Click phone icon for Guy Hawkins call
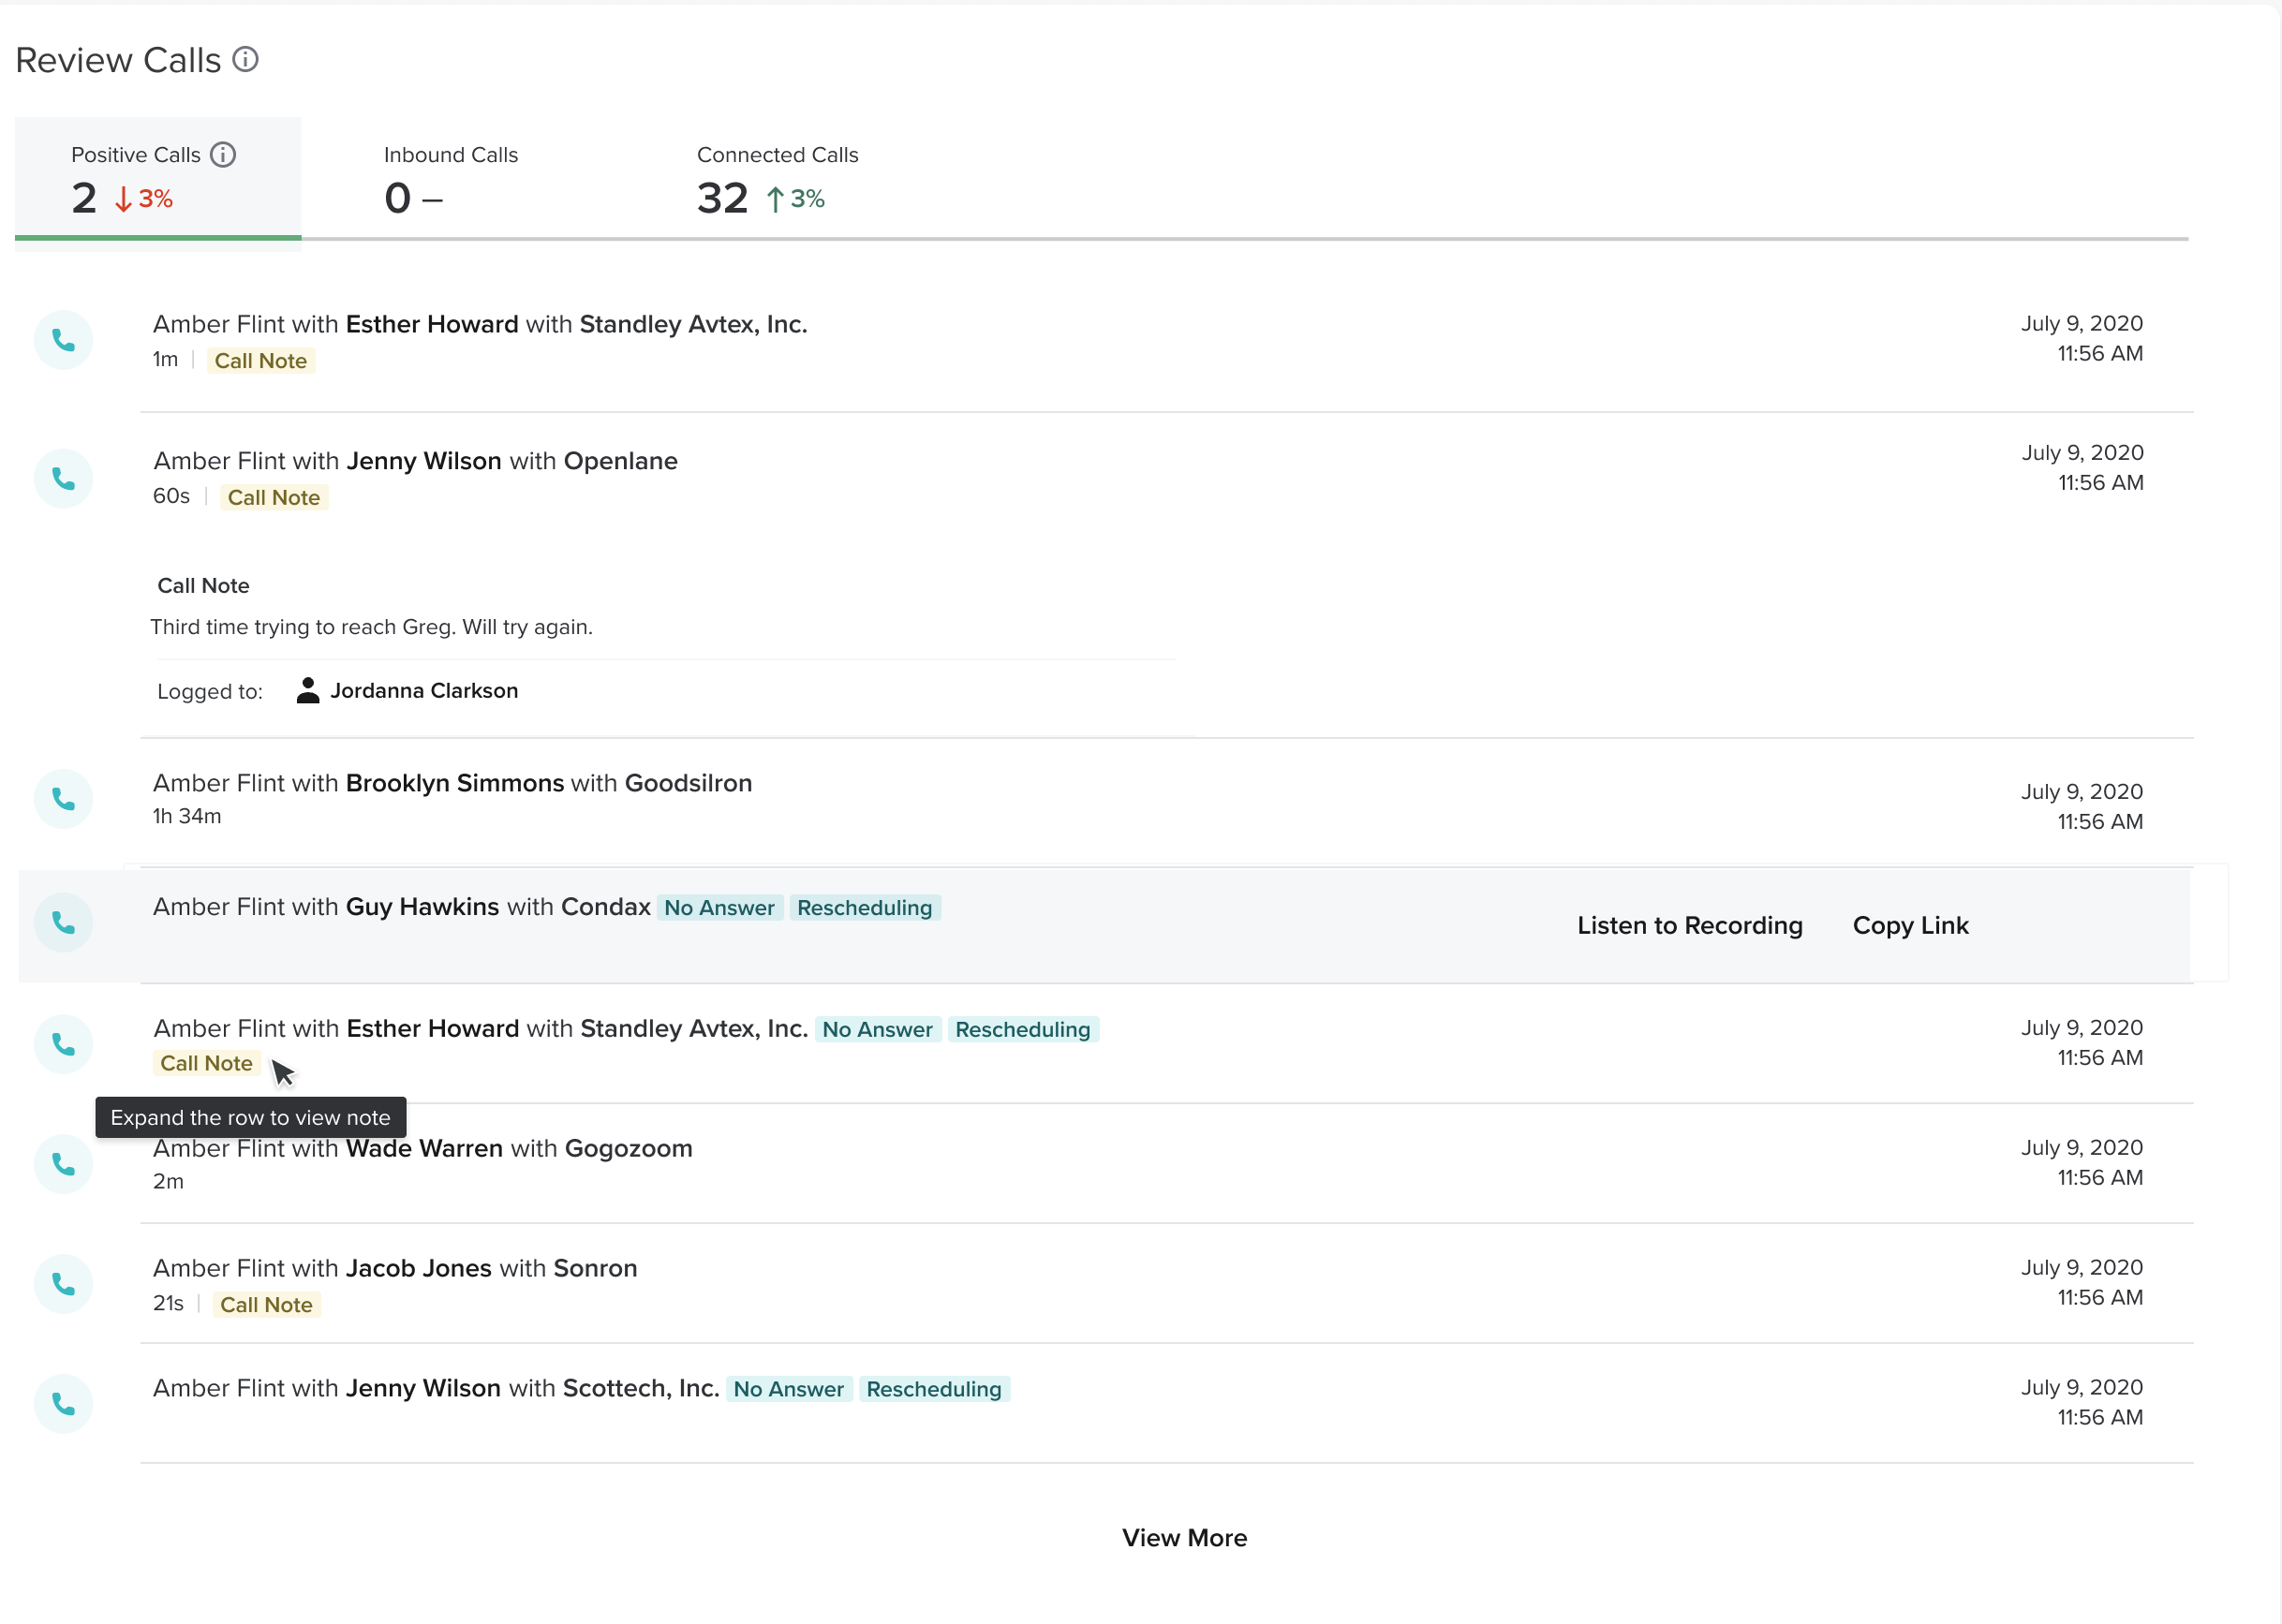The image size is (2282, 1624). (63, 922)
